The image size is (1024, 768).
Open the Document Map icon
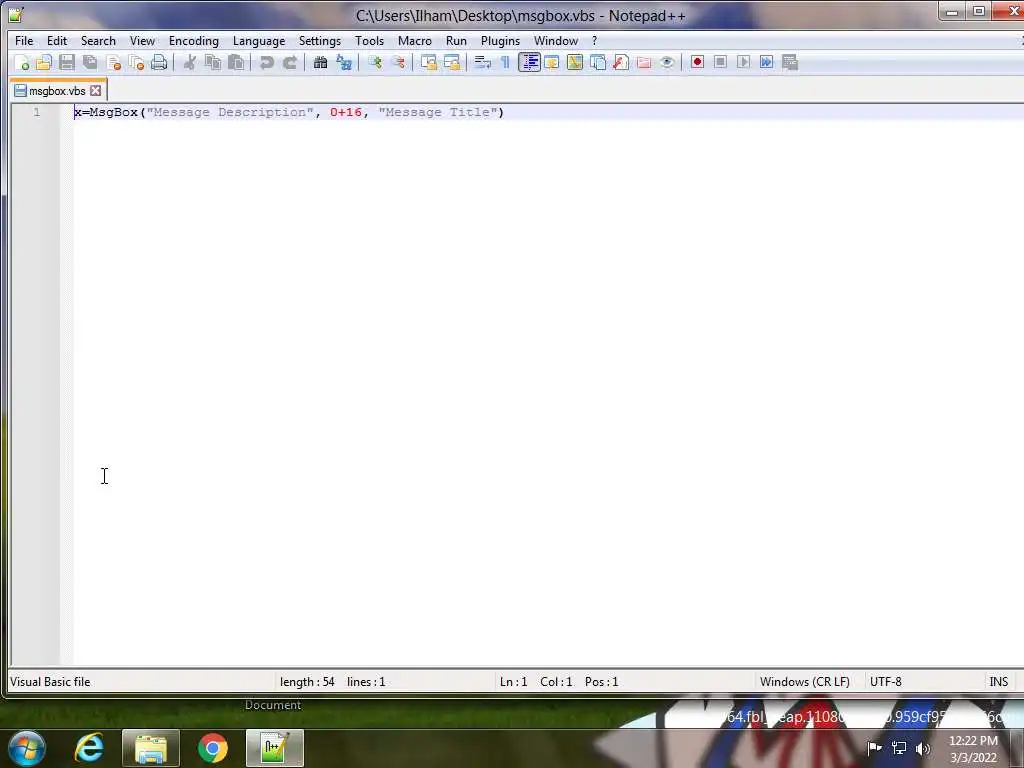[x=575, y=63]
